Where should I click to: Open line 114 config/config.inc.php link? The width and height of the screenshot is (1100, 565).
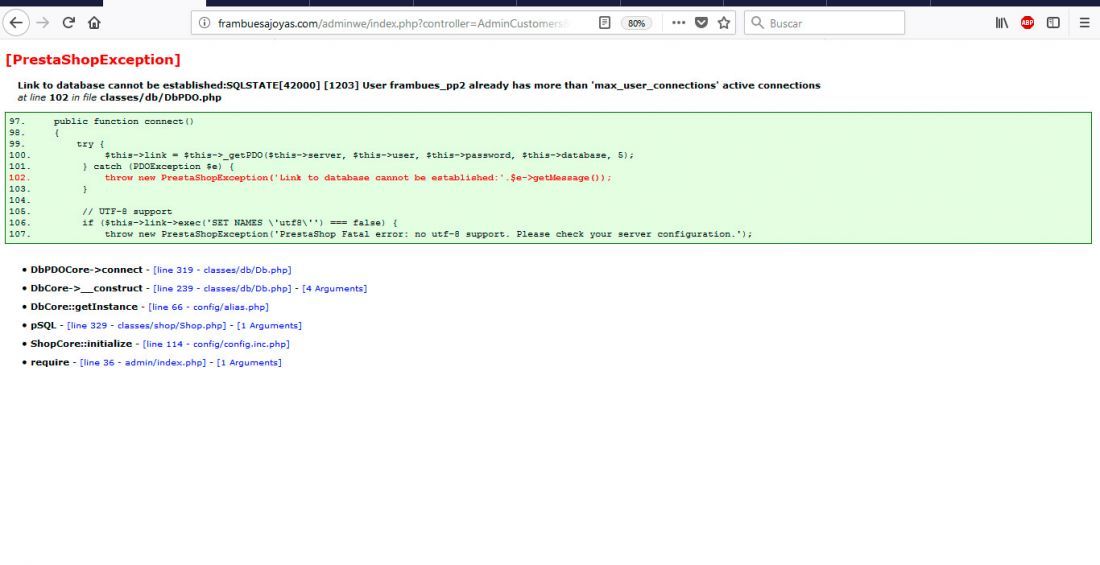[x=216, y=345]
